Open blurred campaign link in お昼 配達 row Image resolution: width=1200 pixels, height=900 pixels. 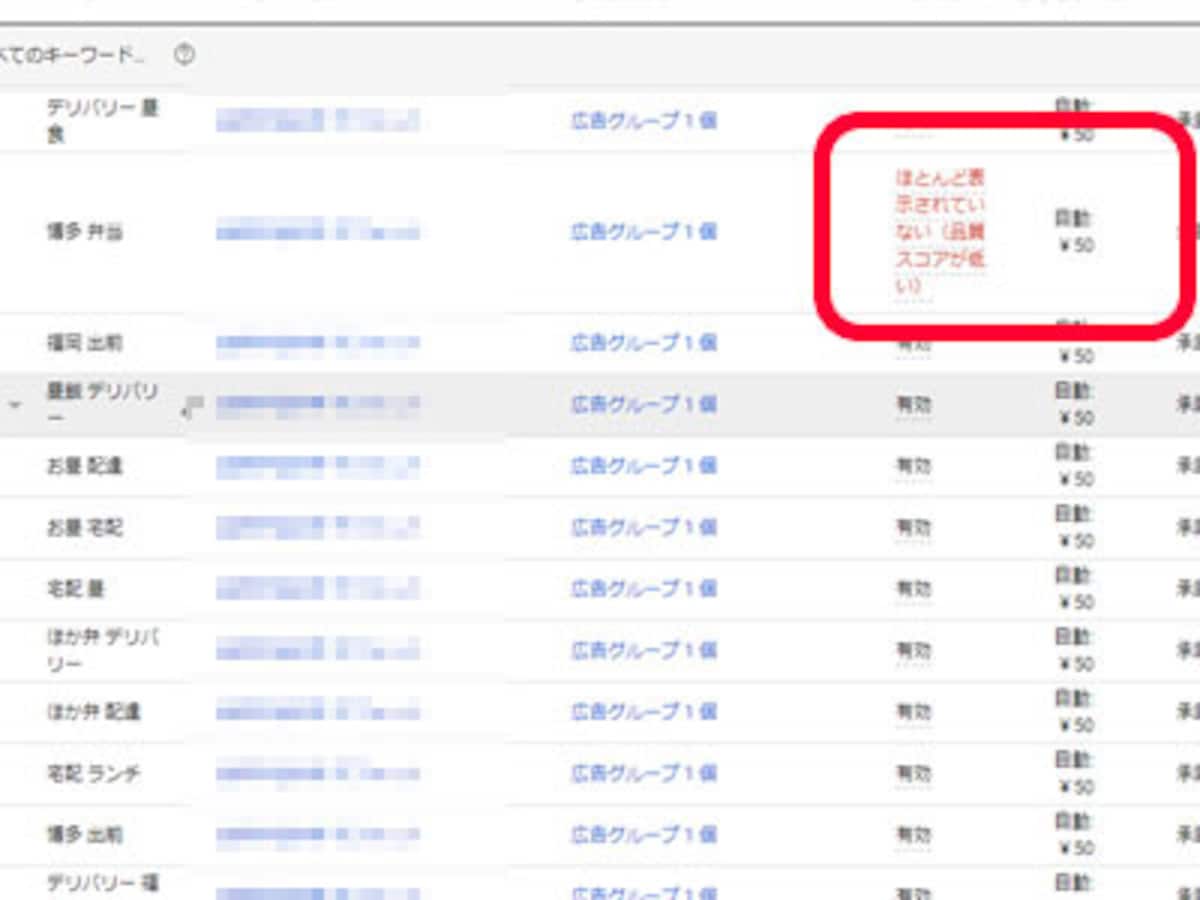tap(318, 466)
